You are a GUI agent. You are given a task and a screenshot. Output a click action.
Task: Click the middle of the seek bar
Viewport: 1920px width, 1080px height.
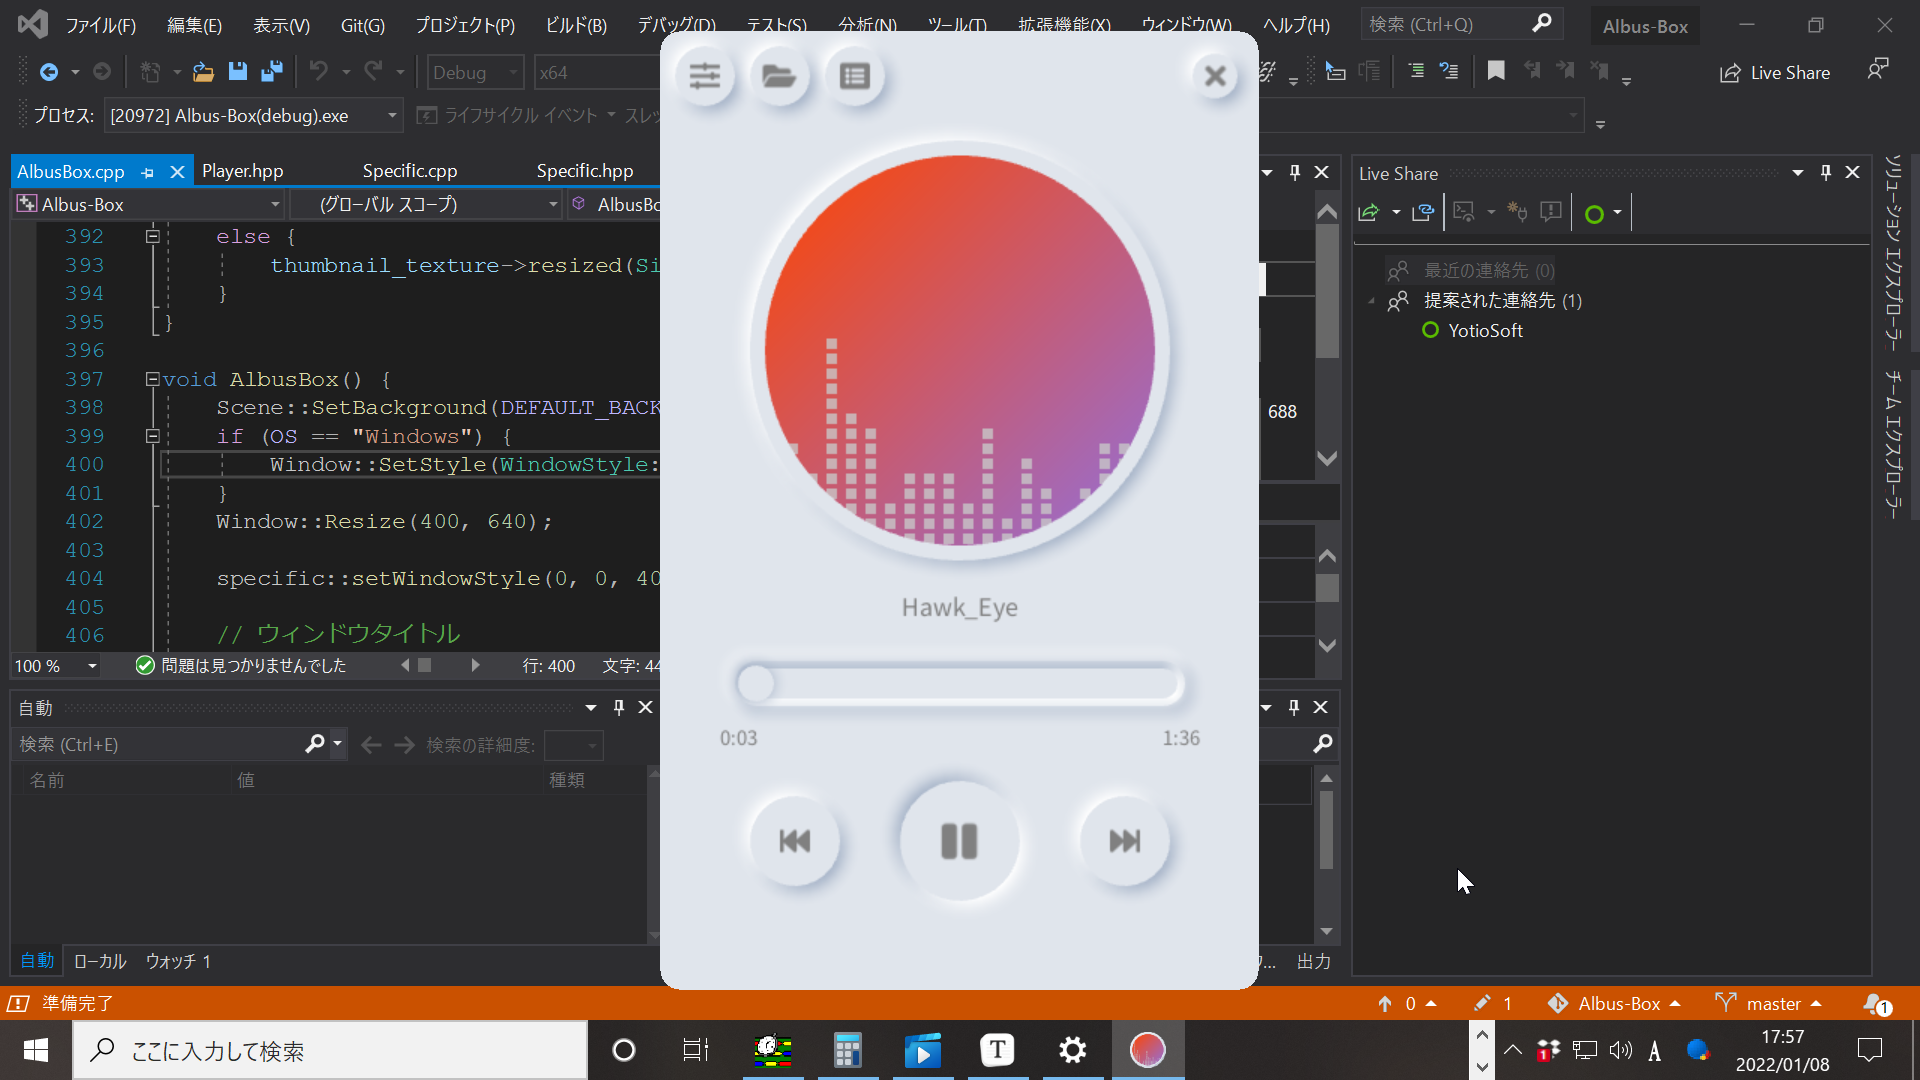point(959,684)
